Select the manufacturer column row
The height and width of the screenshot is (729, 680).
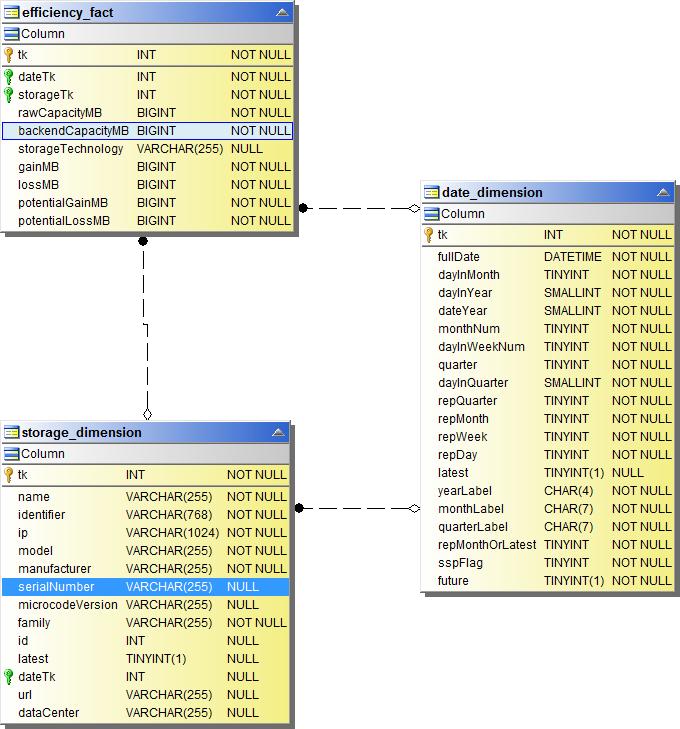(x=145, y=569)
